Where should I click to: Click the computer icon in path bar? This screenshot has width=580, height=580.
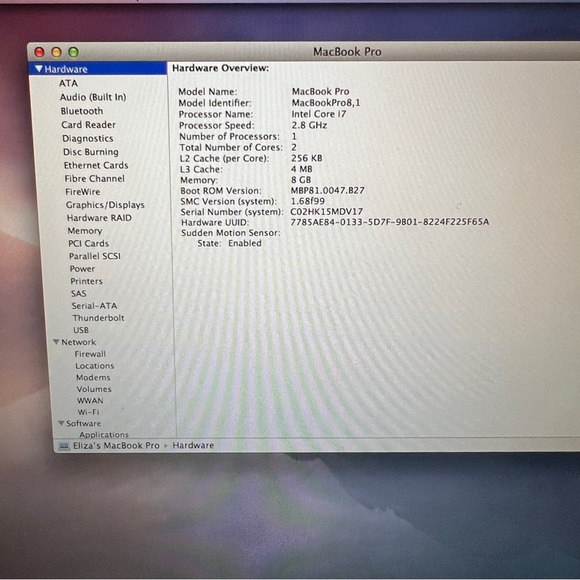[x=64, y=446]
